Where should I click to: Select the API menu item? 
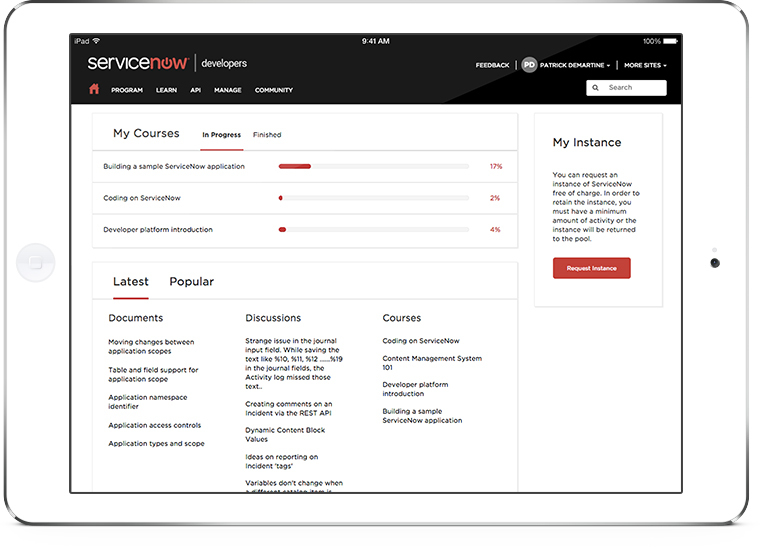(x=196, y=90)
